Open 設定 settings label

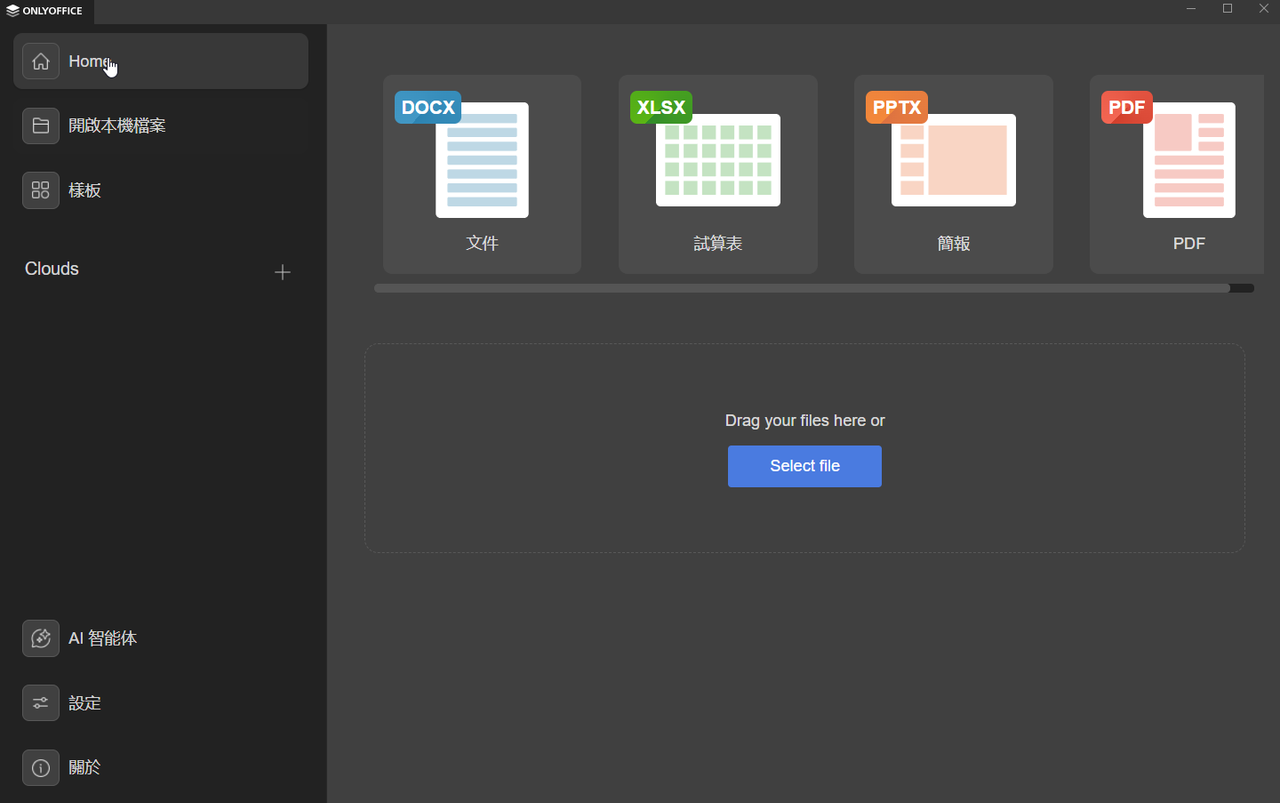click(85, 703)
